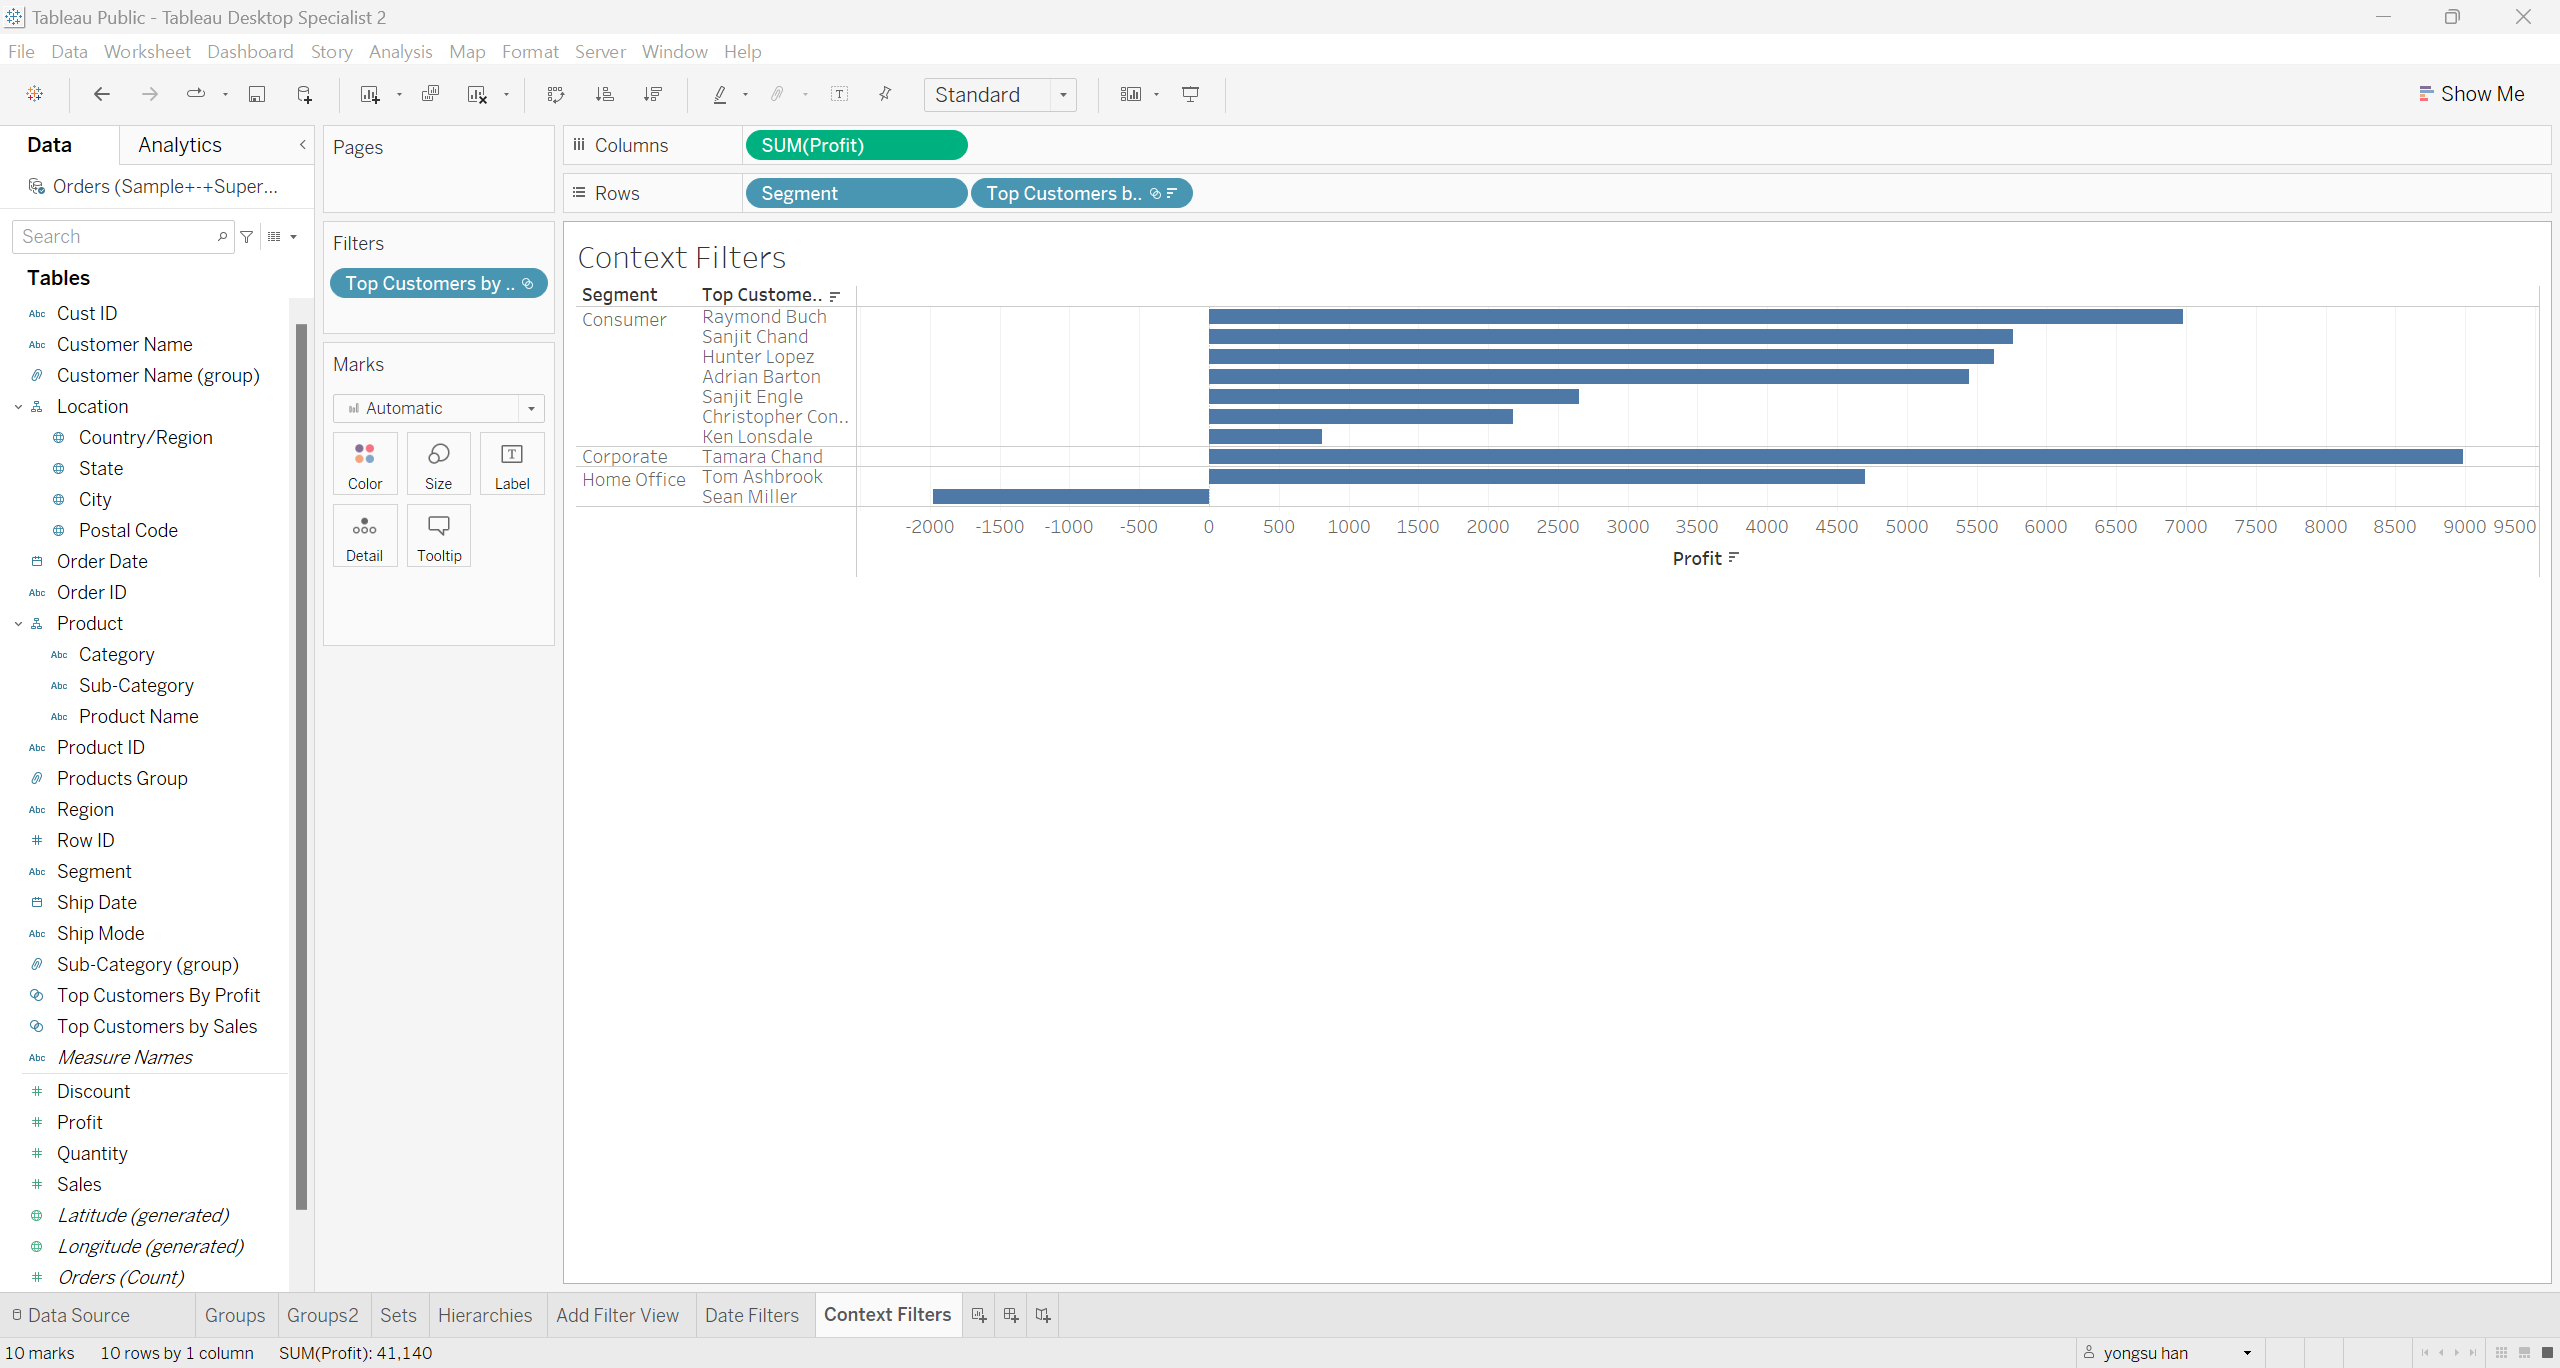Open the Color marks card
The width and height of the screenshot is (2560, 1368).
365,465
